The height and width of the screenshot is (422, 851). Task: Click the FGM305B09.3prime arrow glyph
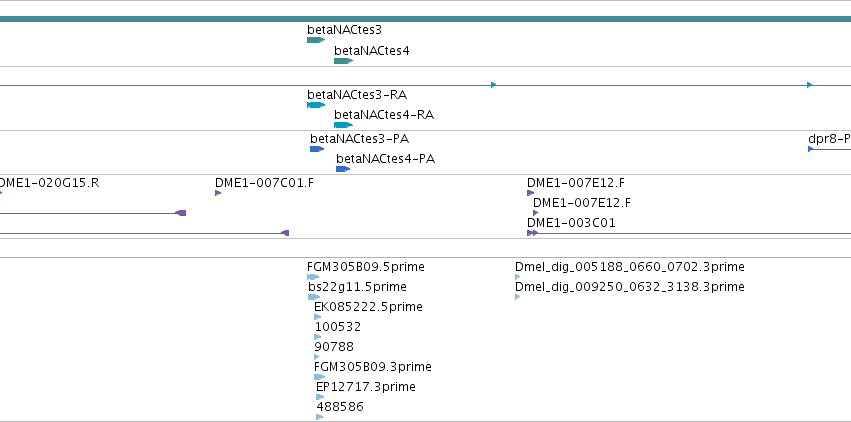[319, 377]
